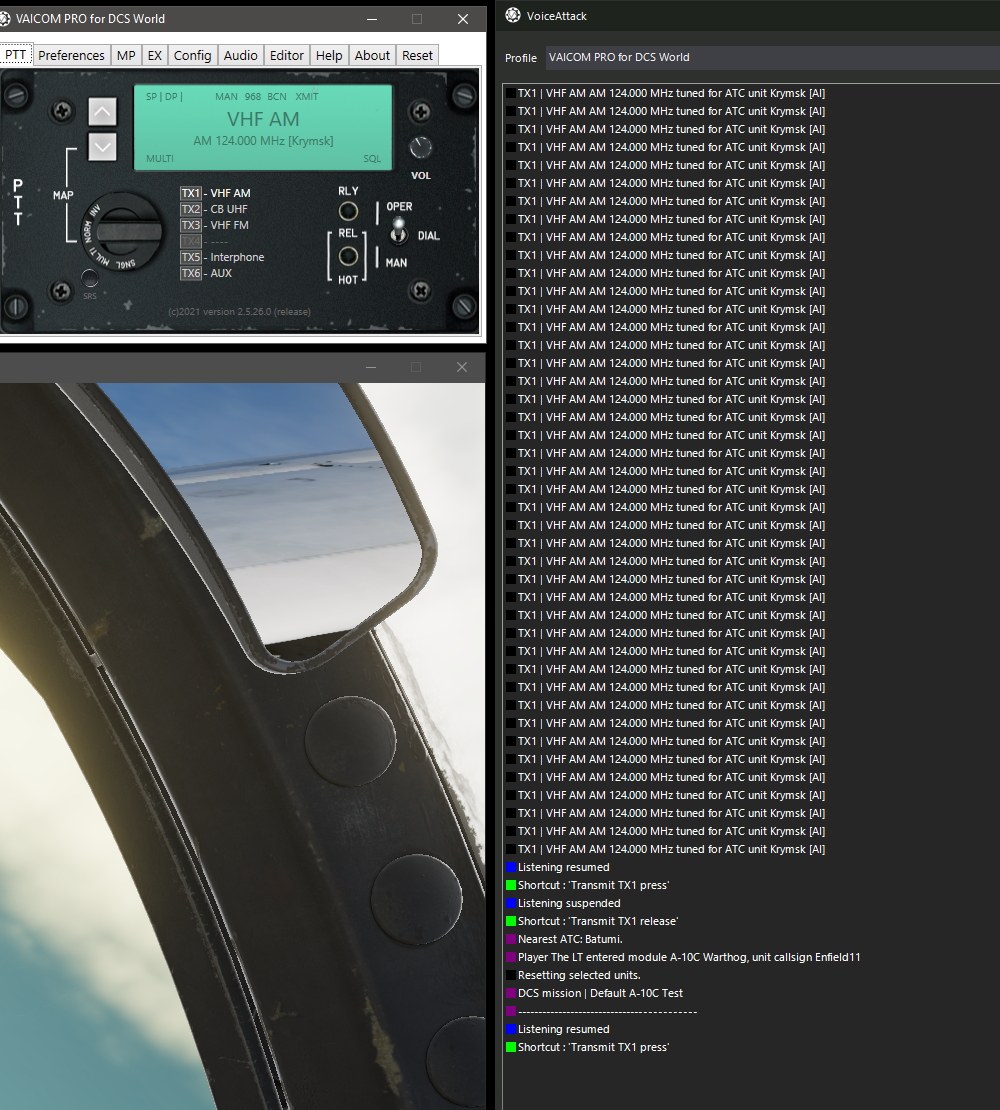Select the TX5 Interphone channel
The height and width of the screenshot is (1110, 1000).
coord(222,257)
